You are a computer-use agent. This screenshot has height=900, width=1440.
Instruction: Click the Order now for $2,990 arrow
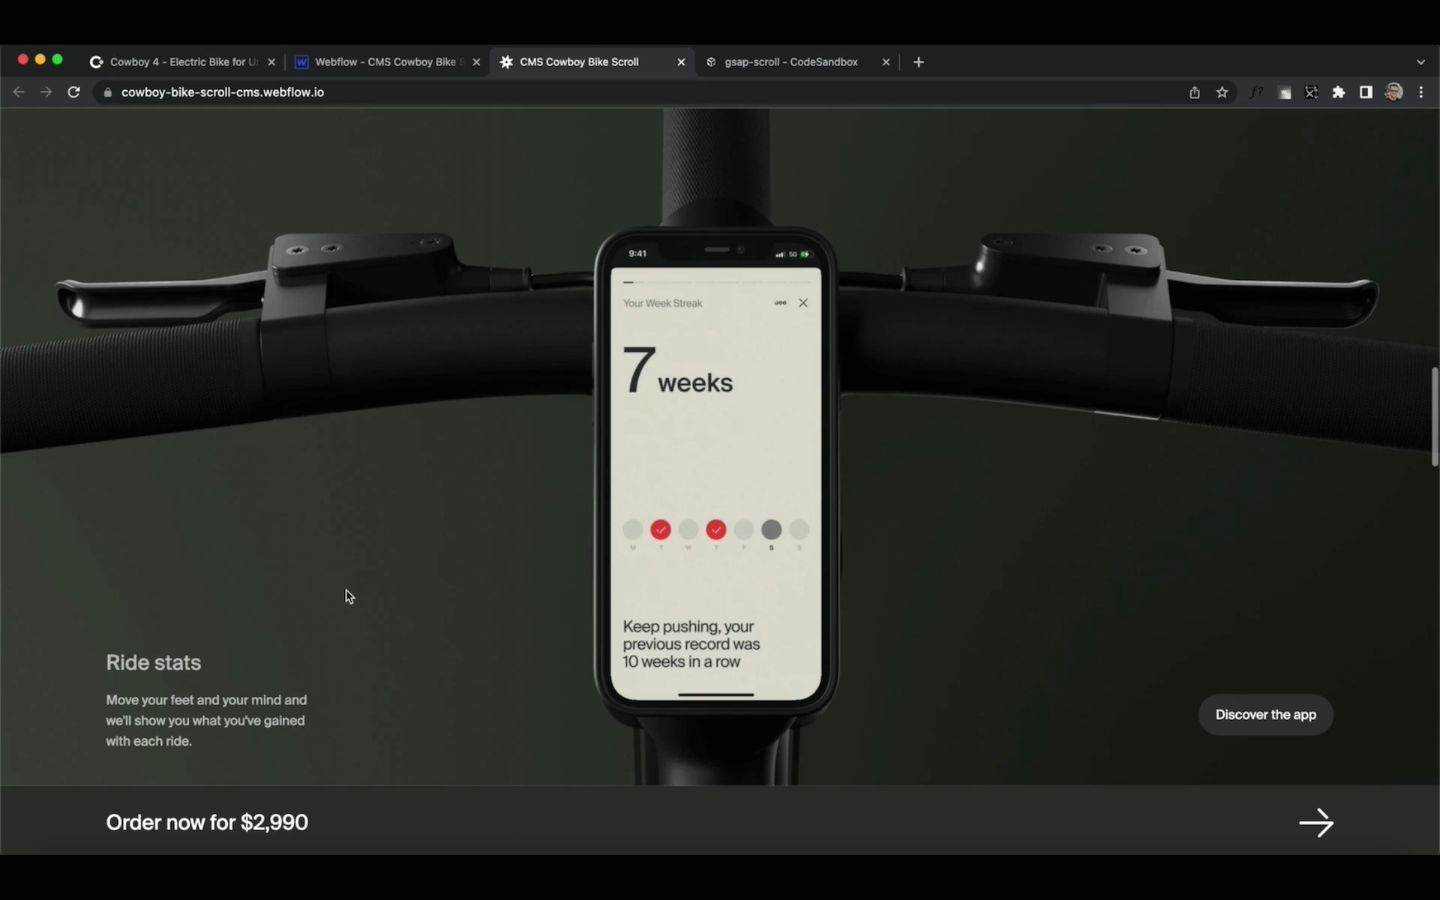pyautogui.click(x=1316, y=822)
